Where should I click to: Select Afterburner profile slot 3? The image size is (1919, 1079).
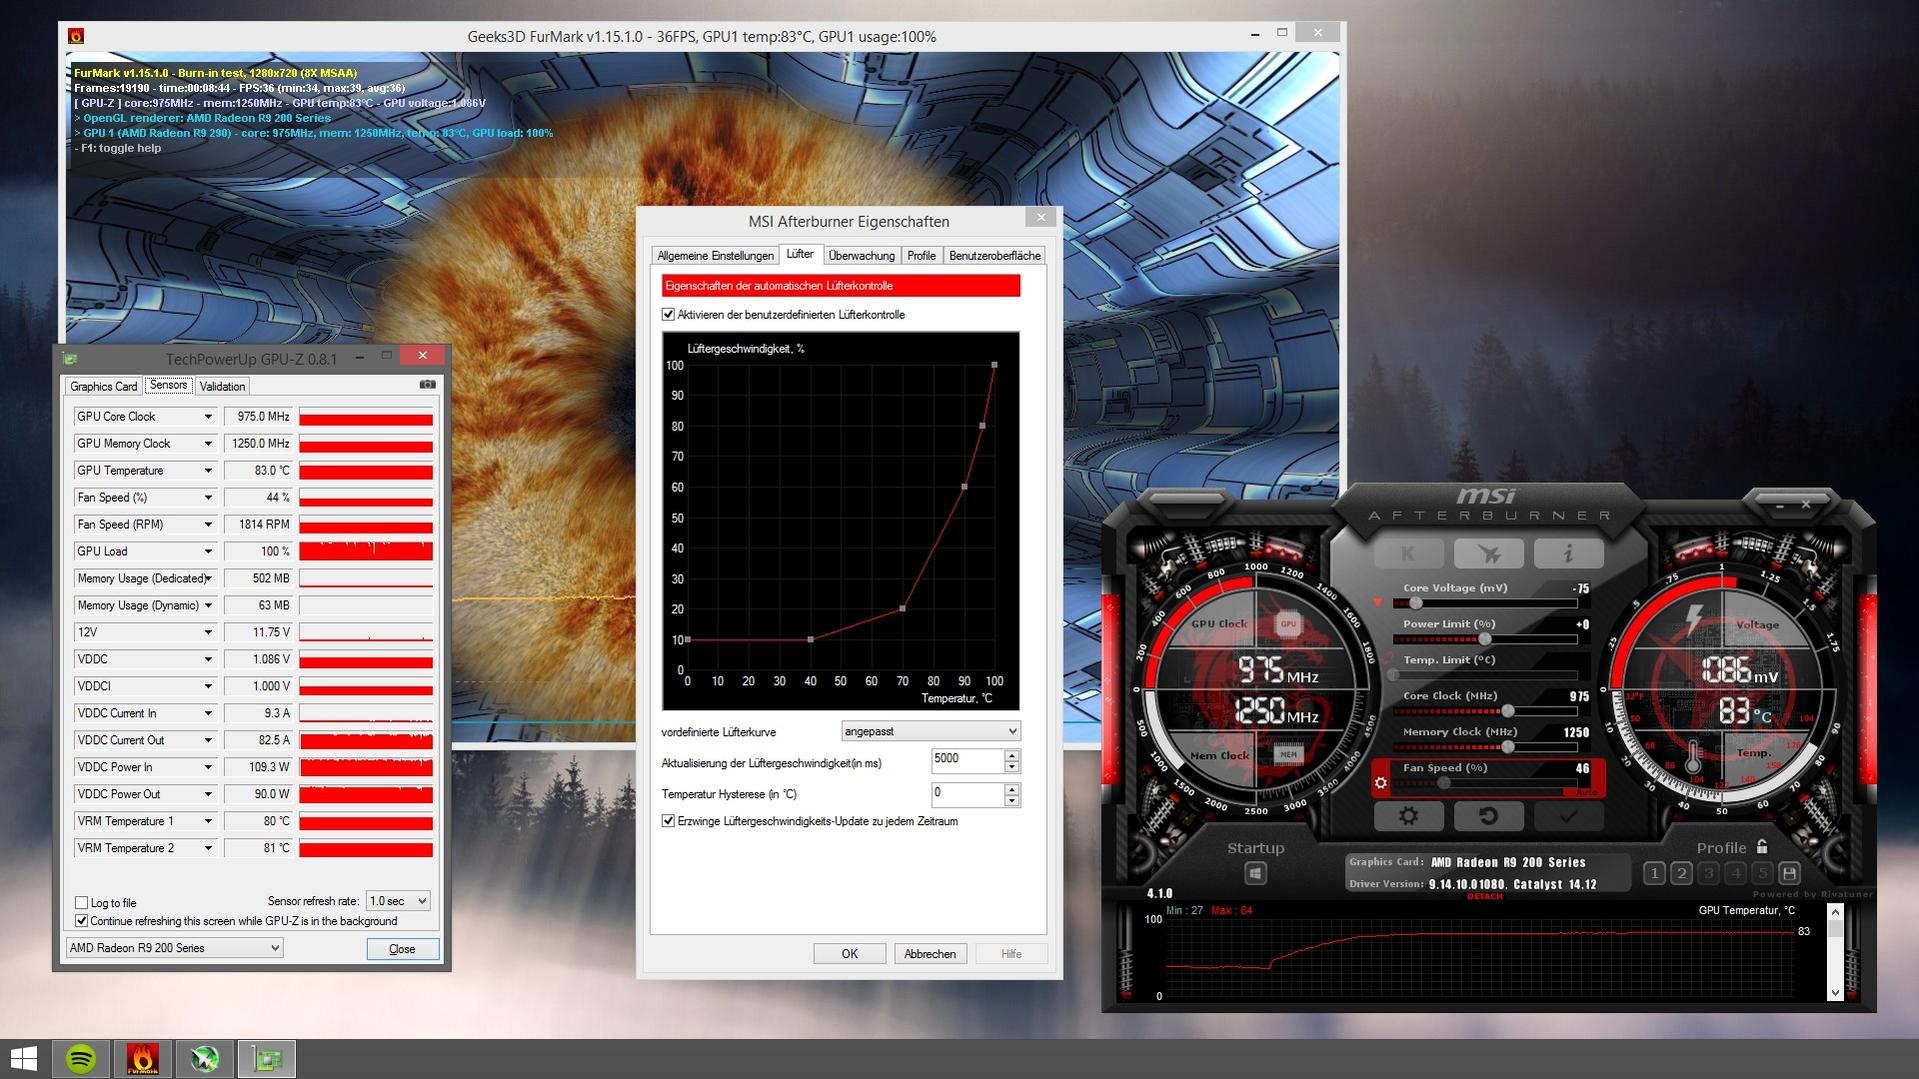point(1708,873)
